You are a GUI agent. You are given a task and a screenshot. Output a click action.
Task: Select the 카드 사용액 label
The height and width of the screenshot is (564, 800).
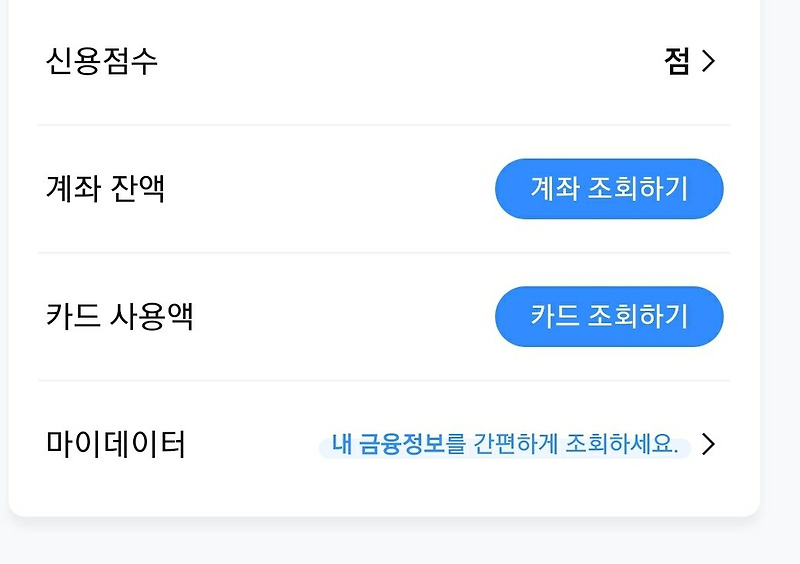(119, 316)
